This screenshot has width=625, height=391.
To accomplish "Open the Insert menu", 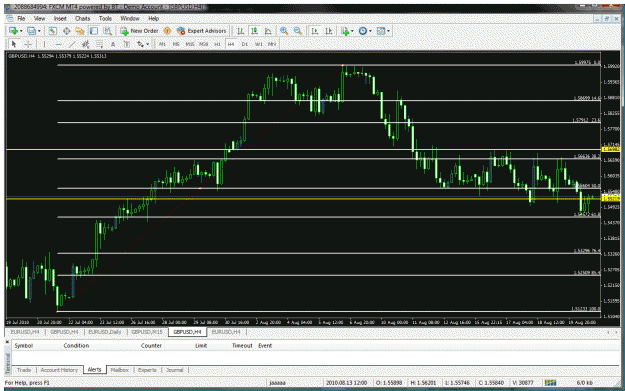I will [x=60, y=18].
